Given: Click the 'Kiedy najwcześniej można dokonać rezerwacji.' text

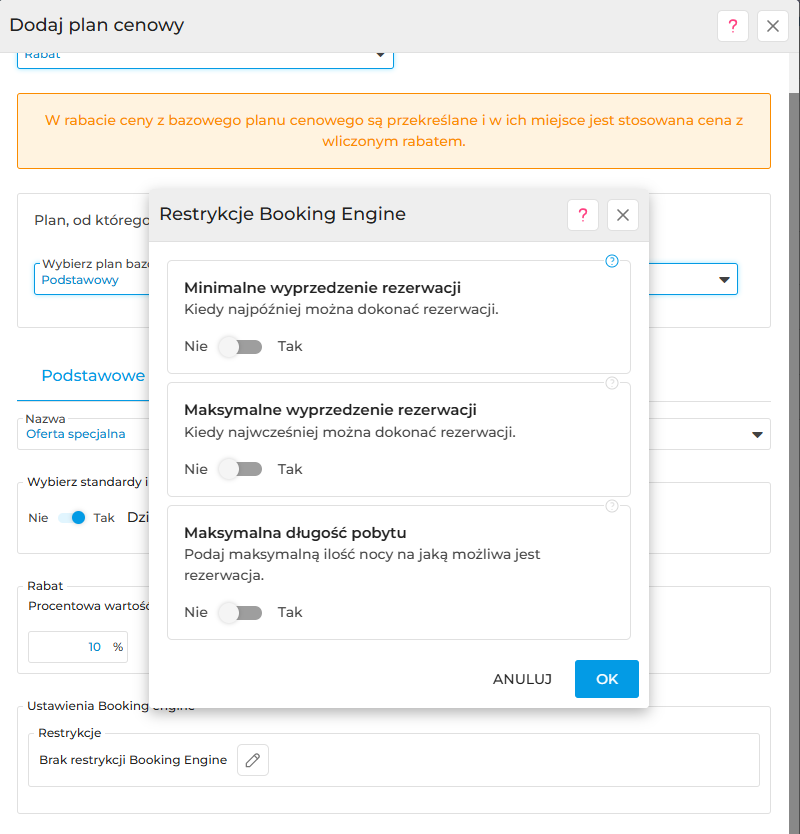Looking at the screenshot, I should (350, 432).
